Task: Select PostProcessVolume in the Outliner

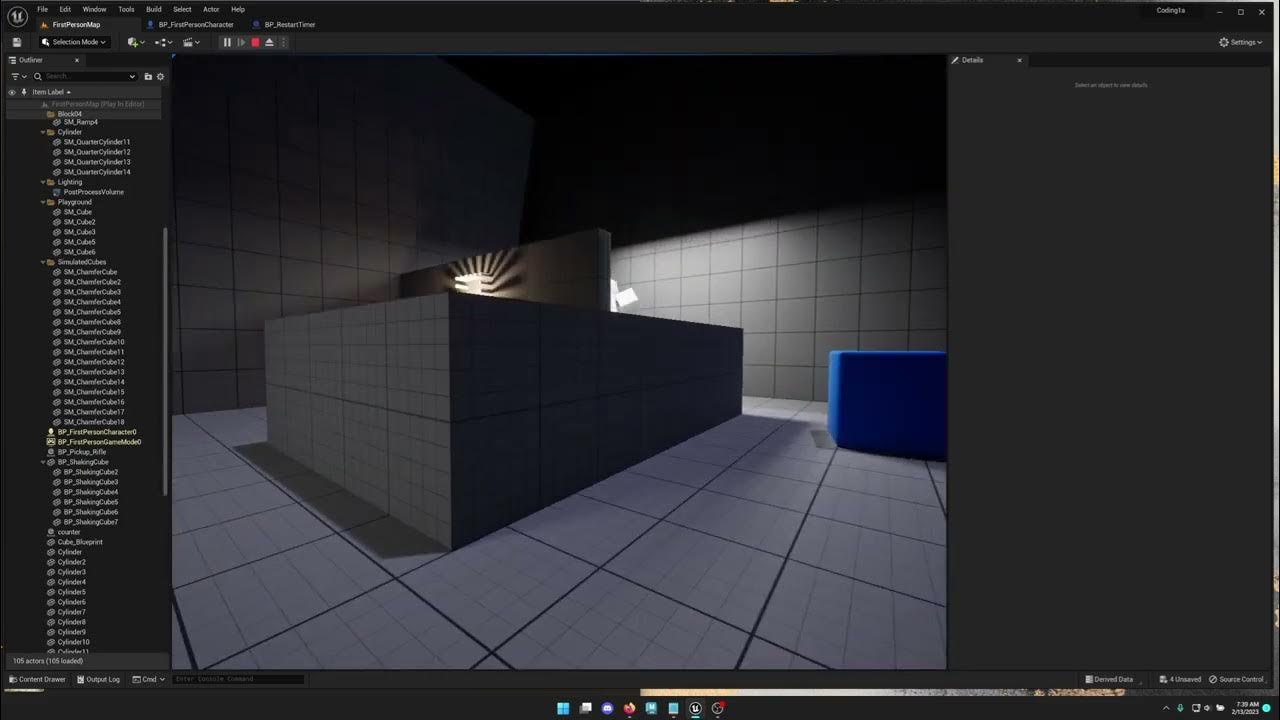Action: coord(94,192)
